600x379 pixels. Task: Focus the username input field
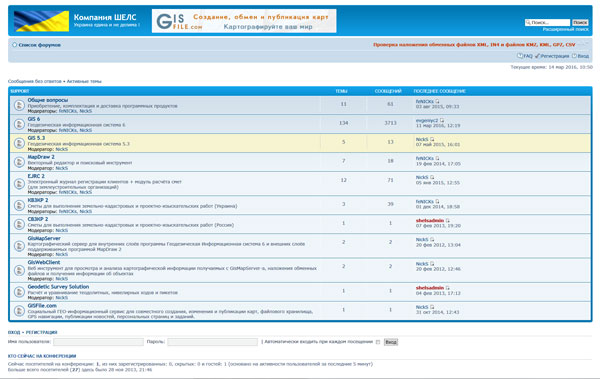(x=98, y=342)
